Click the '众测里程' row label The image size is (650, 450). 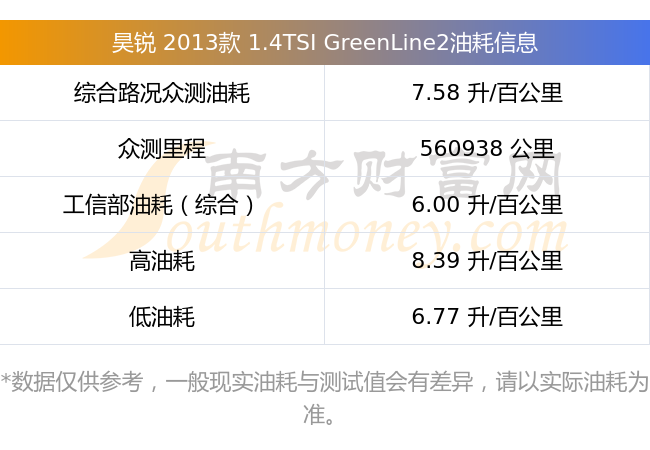pos(162,148)
